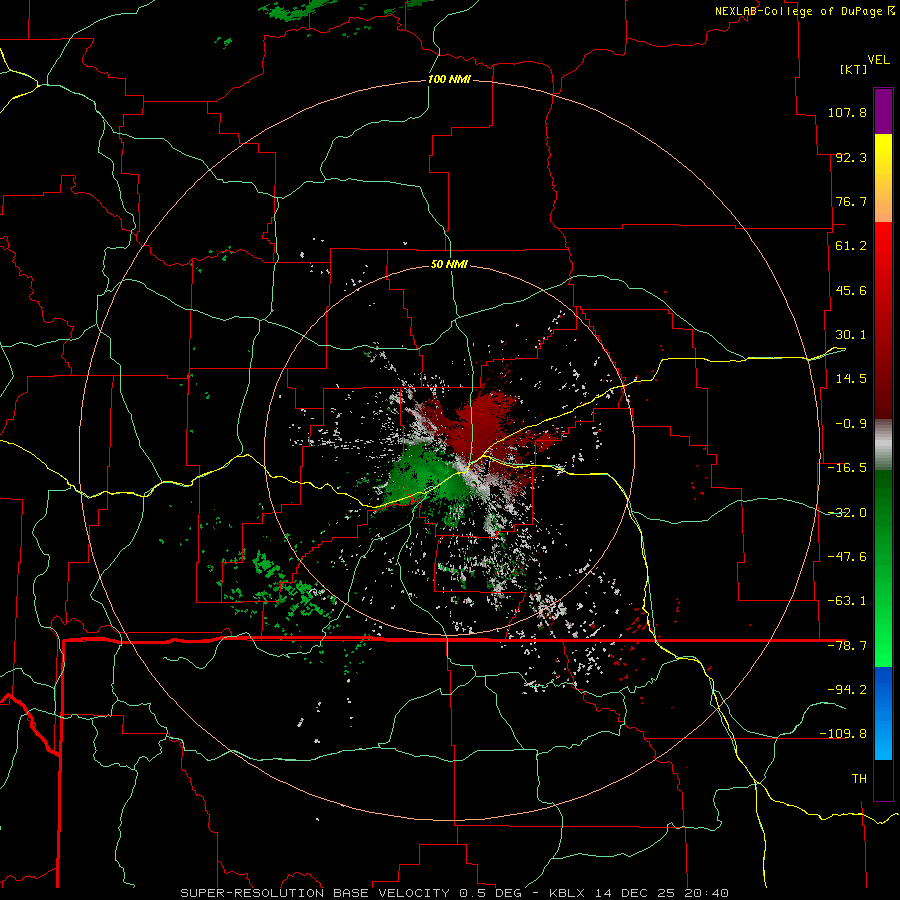Click the TH label on the scale
This screenshot has width=900, height=900.
pyautogui.click(x=859, y=778)
